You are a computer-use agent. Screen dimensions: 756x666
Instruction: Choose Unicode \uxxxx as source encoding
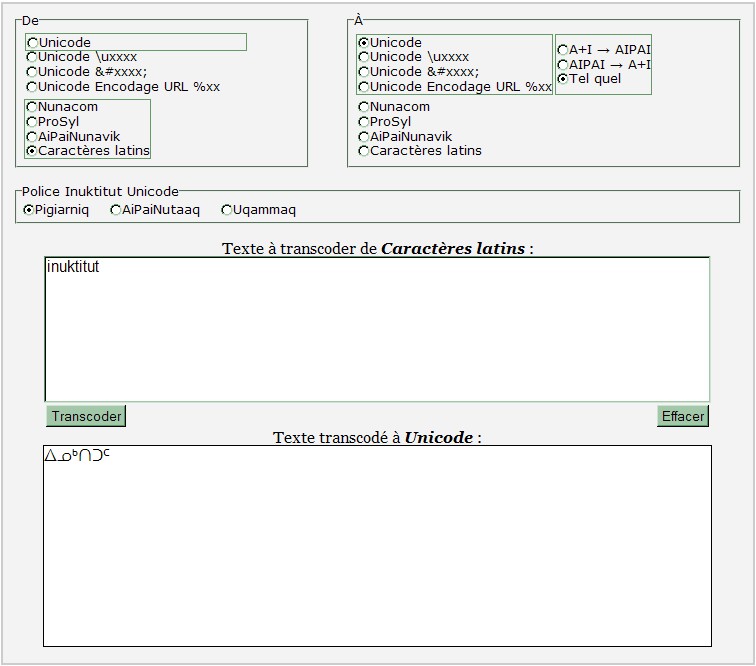[33, 58]
